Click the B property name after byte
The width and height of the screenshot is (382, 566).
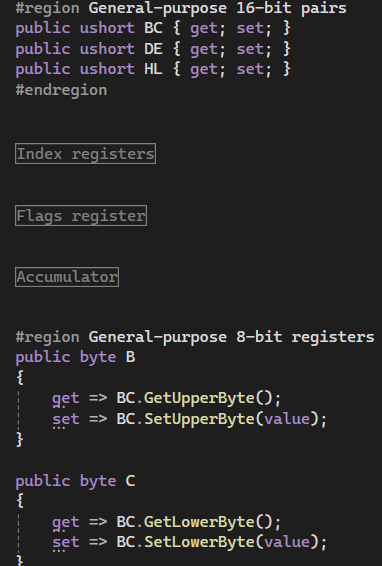[130, 357]
